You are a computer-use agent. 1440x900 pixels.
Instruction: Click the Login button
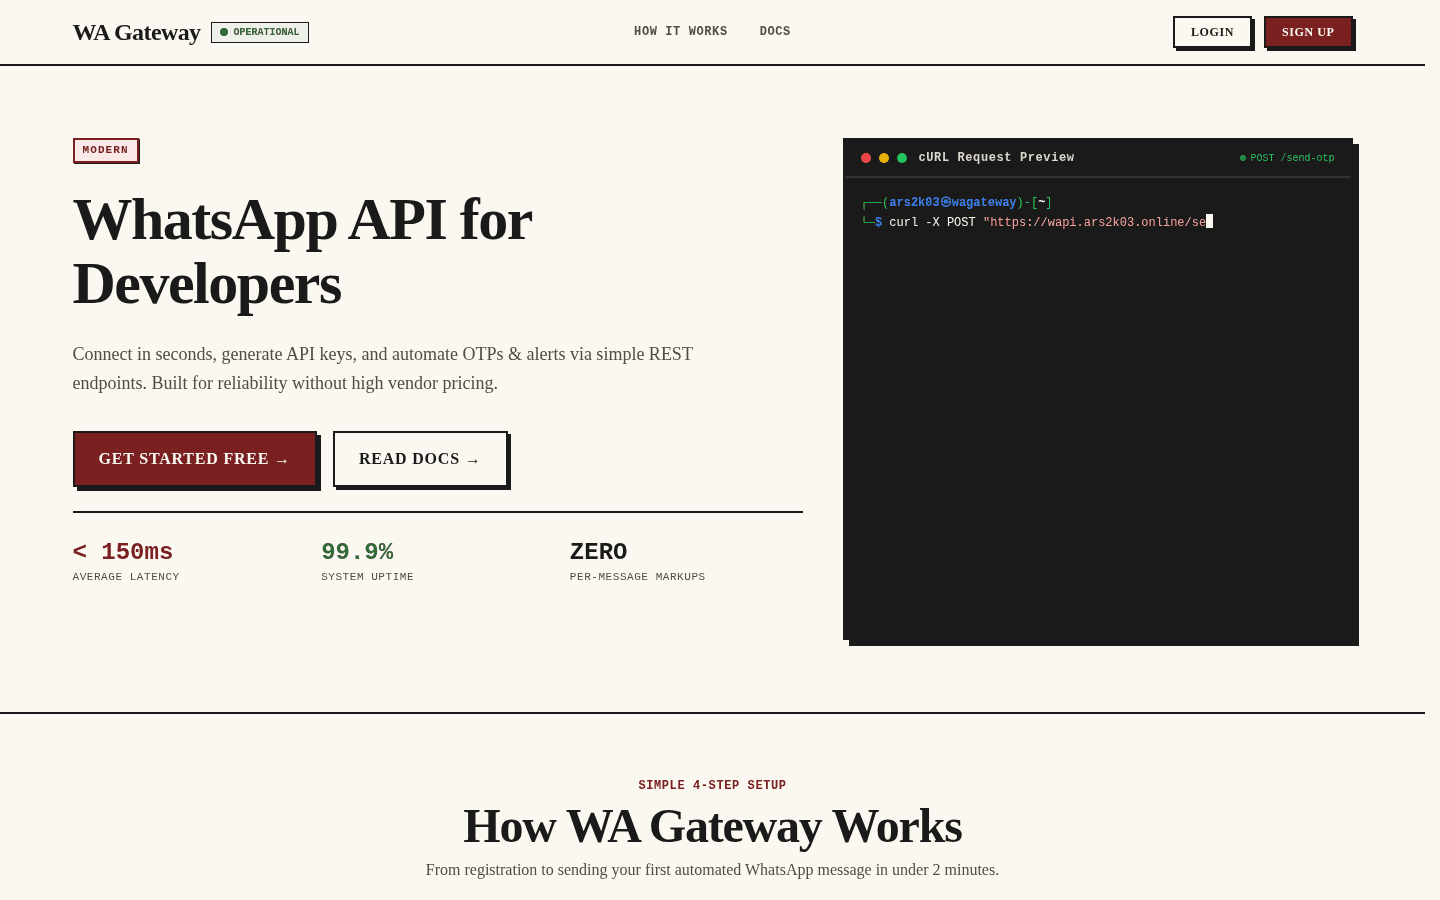1212,32
